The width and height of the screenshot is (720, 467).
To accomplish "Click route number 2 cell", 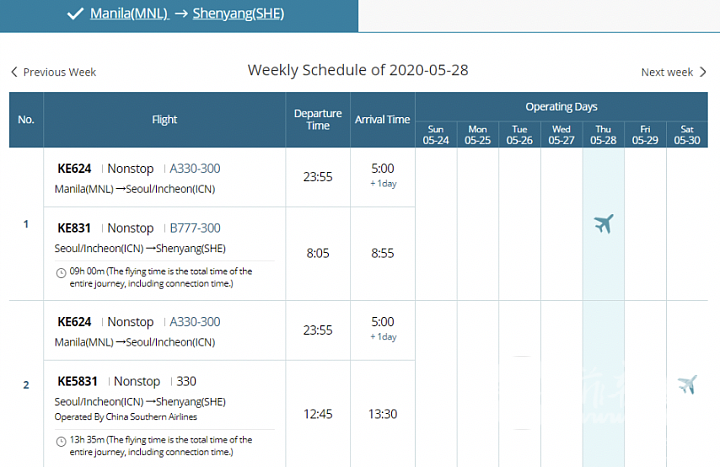I will [26, 385].
